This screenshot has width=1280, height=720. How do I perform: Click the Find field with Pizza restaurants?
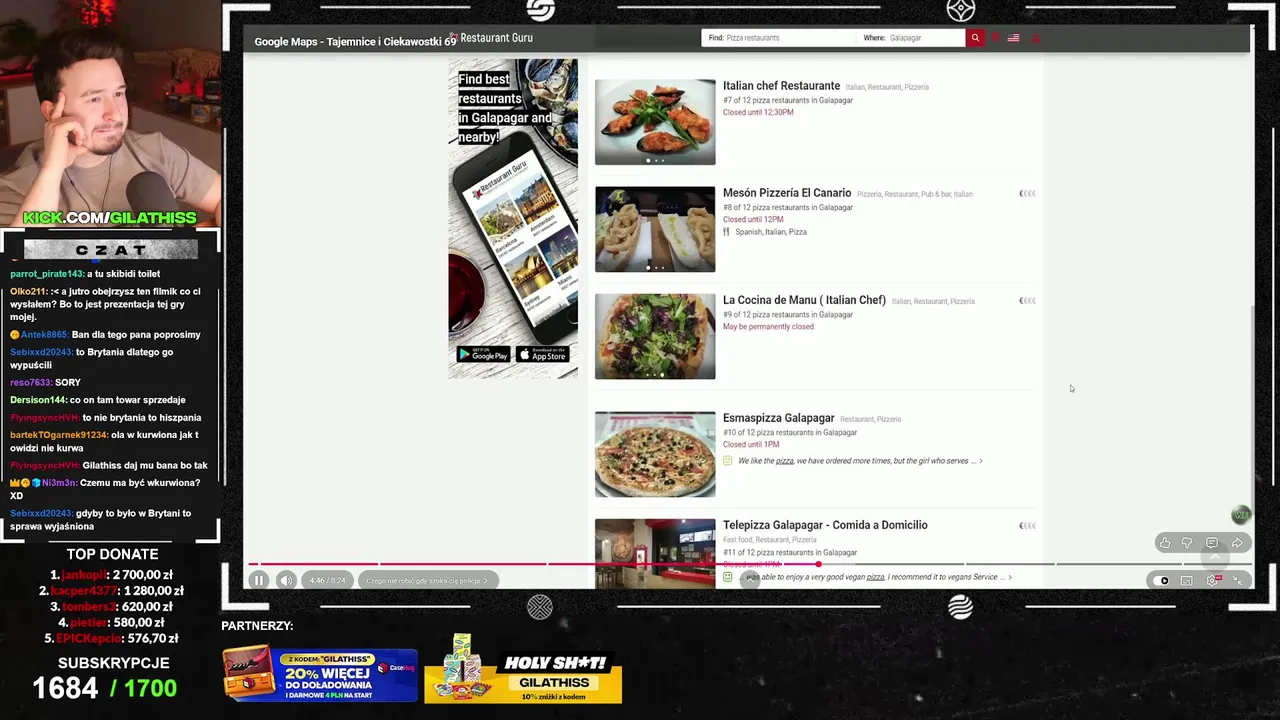(780, 38)
